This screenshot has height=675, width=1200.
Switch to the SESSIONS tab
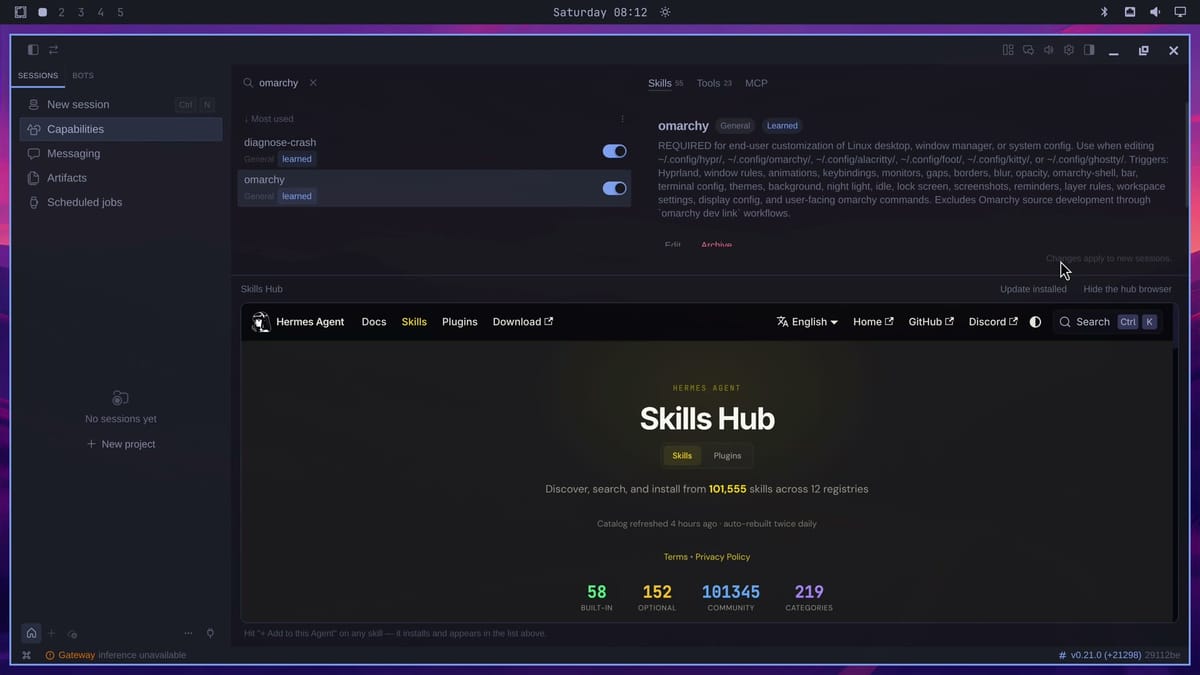pos(38,76)
